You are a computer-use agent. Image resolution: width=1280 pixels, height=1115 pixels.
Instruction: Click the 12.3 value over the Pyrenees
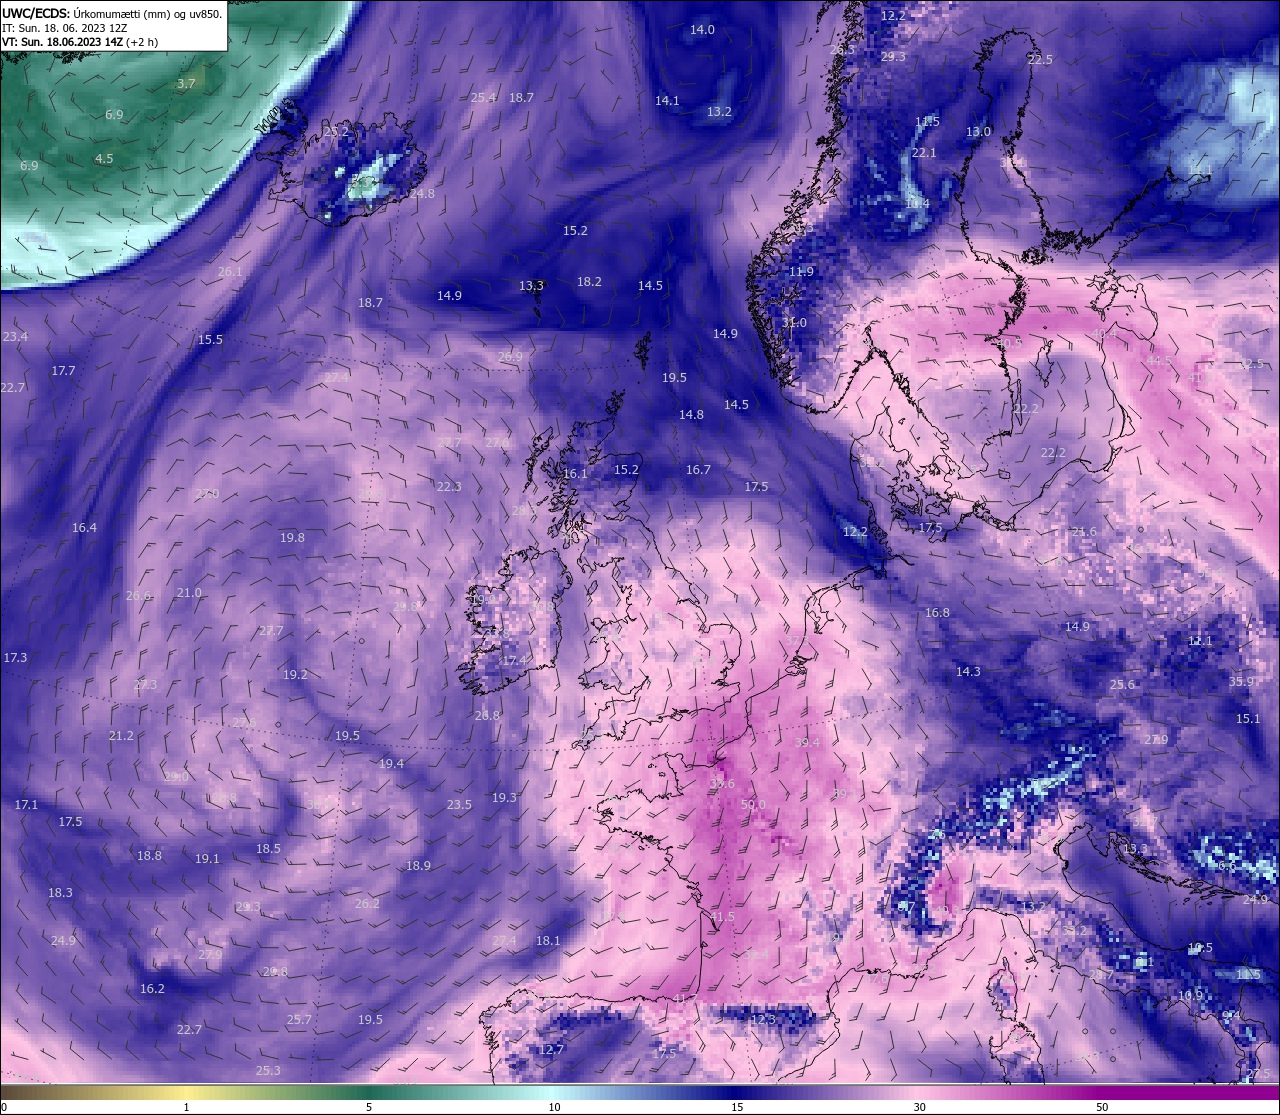pos(763,1020)
